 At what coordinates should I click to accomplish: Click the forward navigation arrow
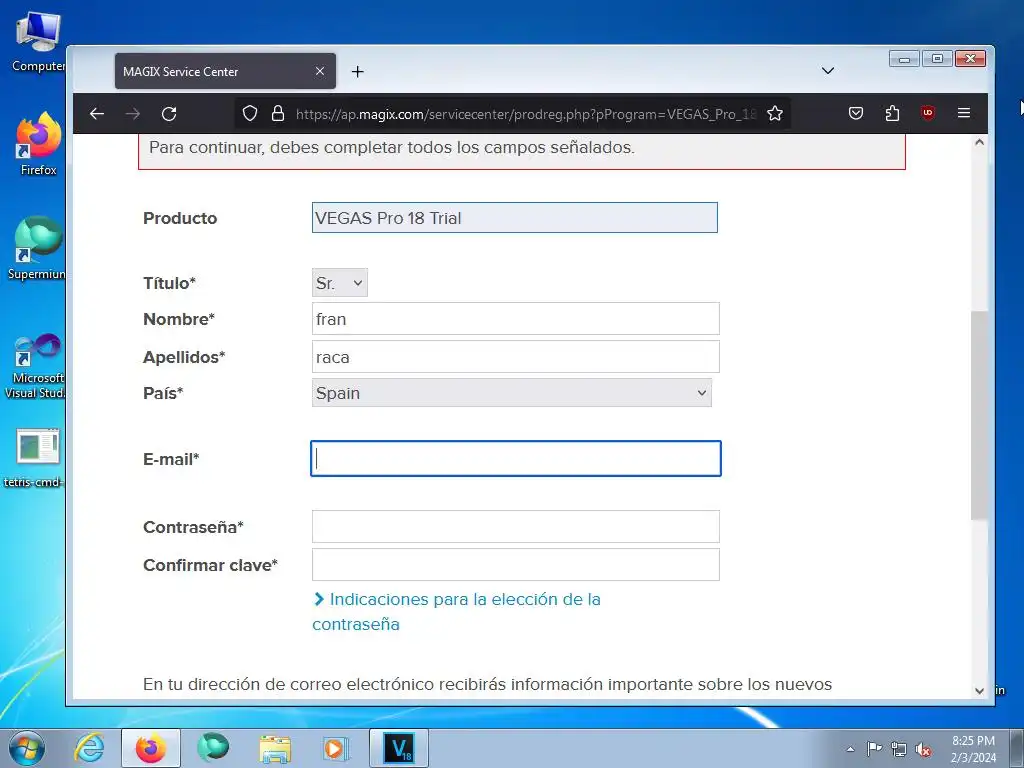(x=133, y=114)
